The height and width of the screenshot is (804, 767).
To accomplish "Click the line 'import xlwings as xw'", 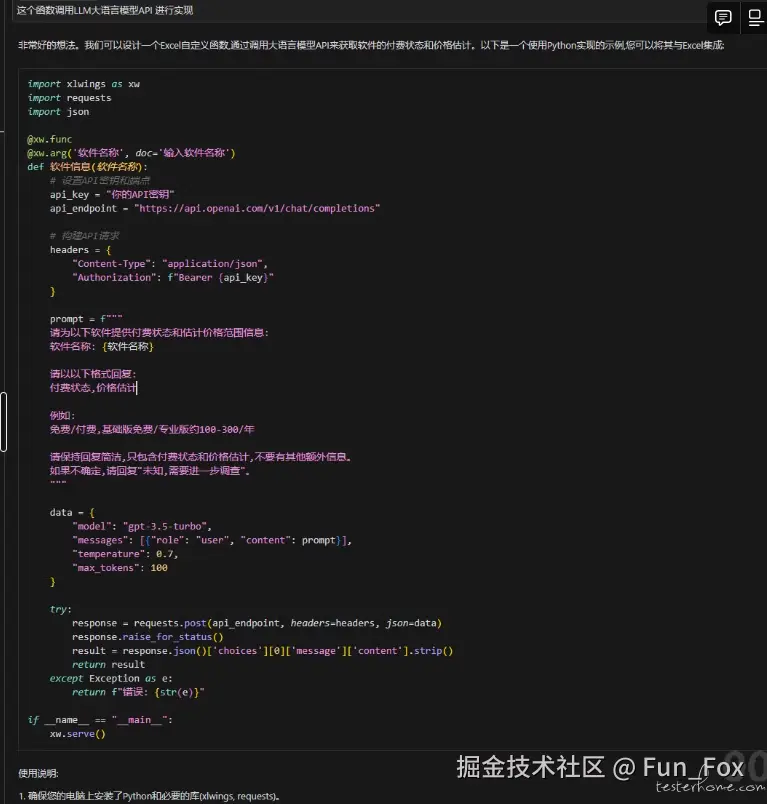I will pyautogui.click(x=84, y=84).
